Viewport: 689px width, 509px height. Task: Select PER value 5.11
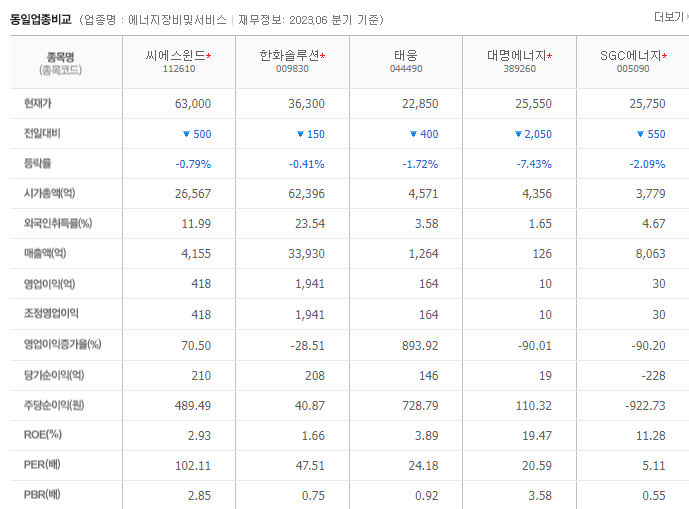[x=654, y=465]
